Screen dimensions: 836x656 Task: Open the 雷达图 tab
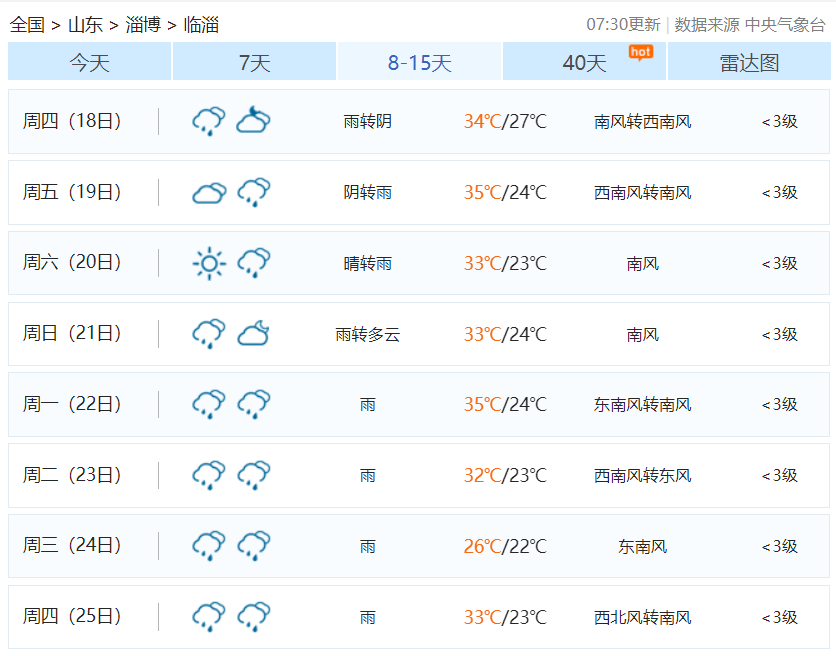tap(749, 62)
